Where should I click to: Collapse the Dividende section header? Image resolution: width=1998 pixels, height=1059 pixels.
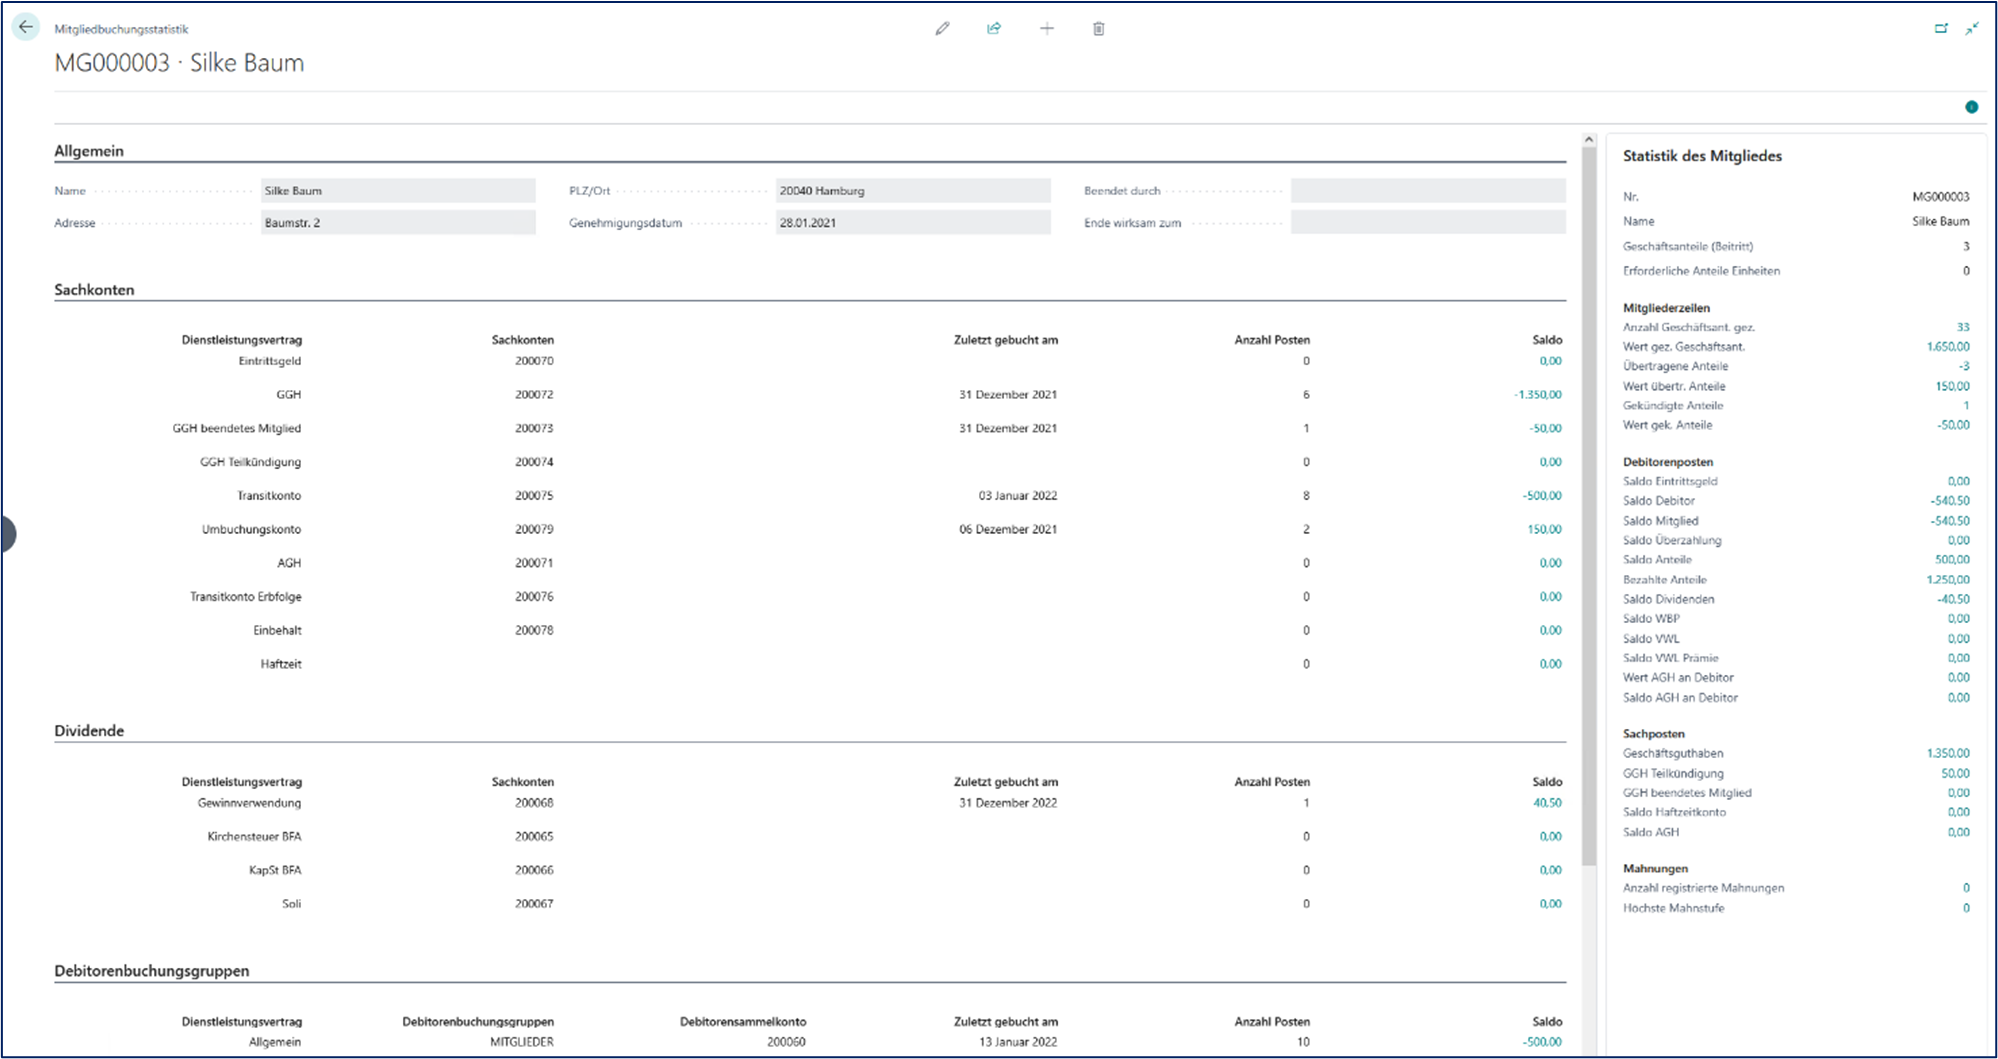click(89, 731)
